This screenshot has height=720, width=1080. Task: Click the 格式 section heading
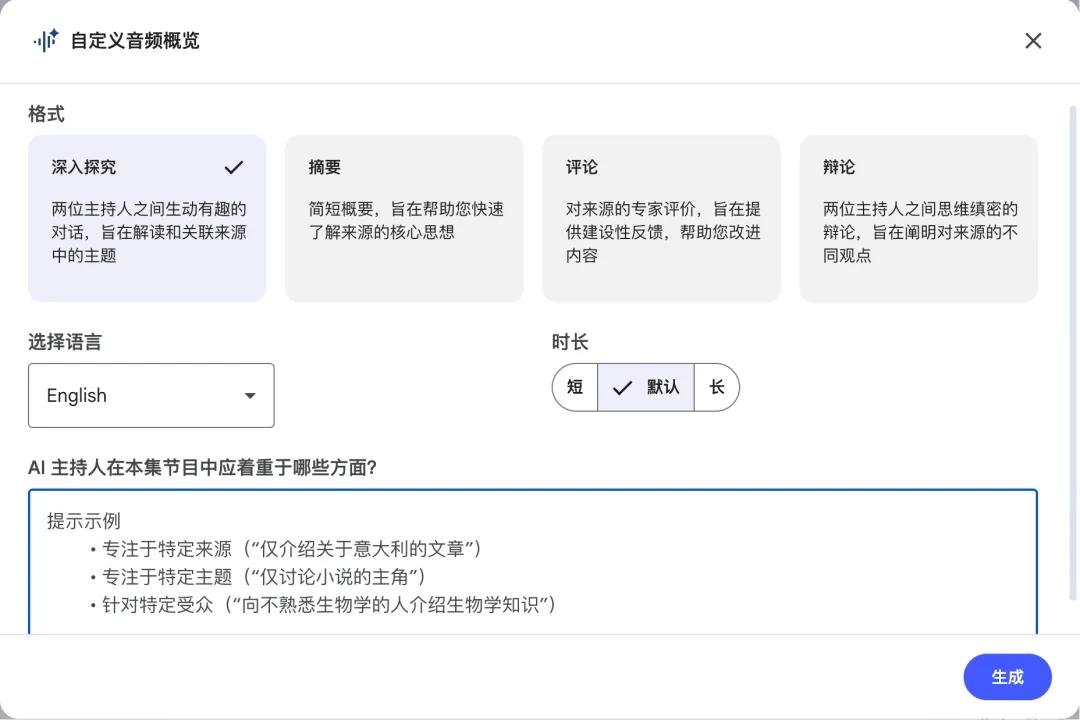pos(46,115)
